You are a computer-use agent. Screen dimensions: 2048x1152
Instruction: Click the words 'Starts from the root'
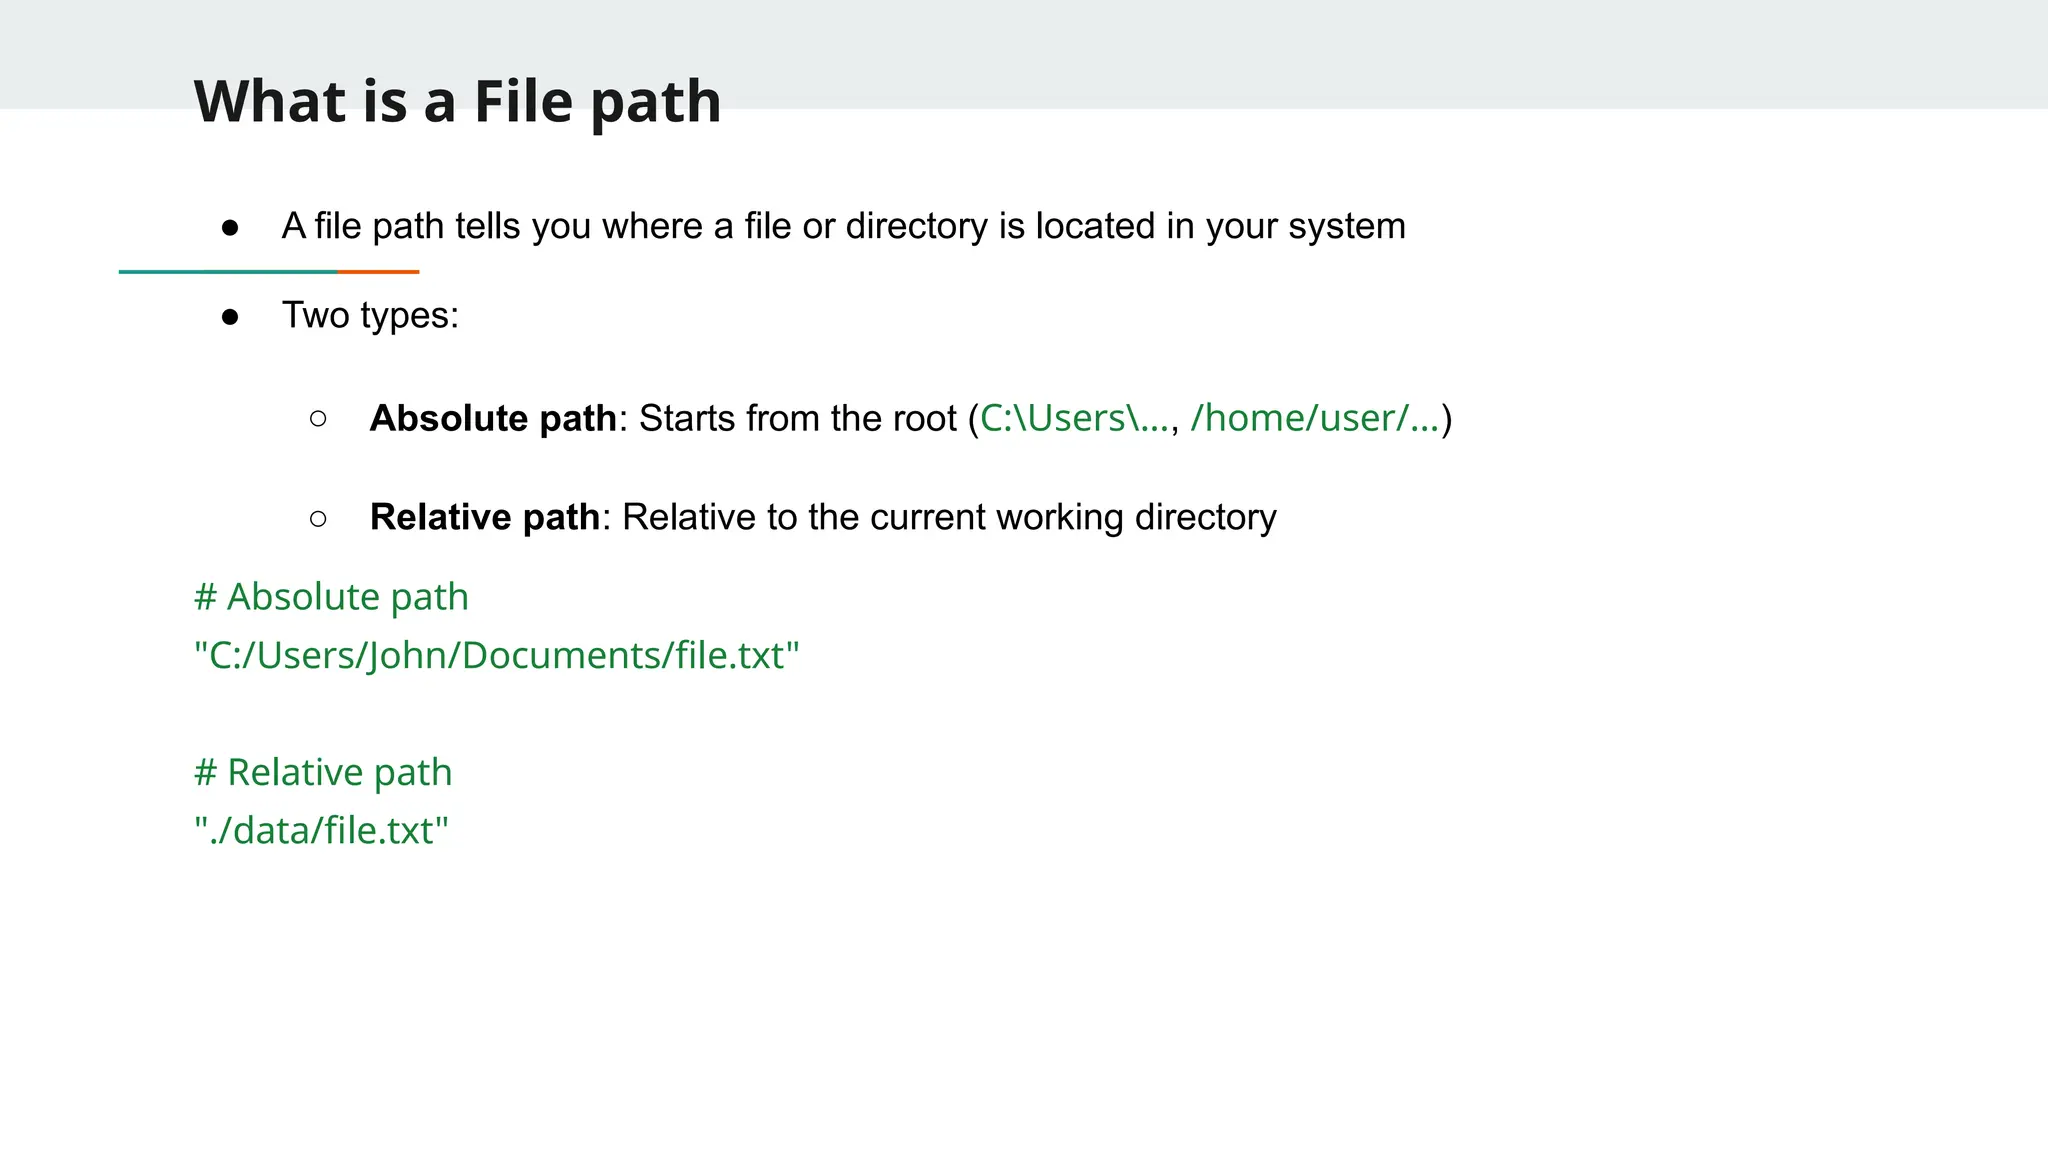pos(798,418)
